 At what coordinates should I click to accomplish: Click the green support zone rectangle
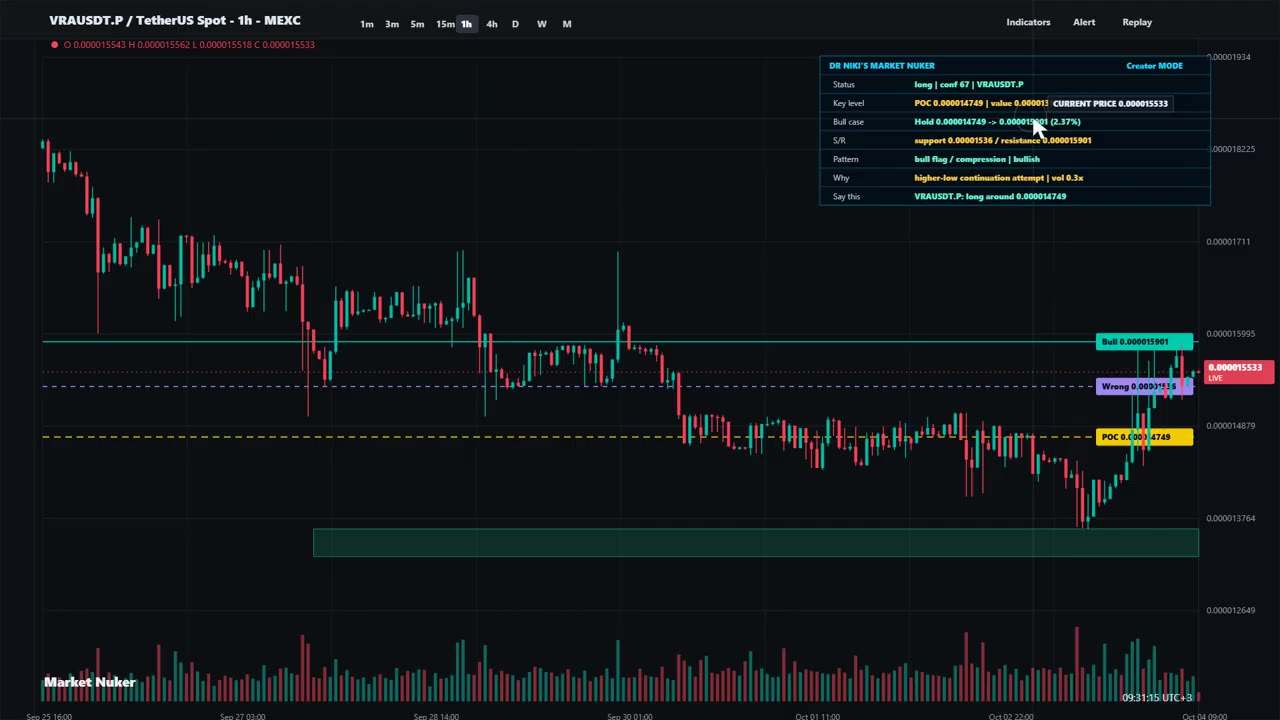point(756,543)
